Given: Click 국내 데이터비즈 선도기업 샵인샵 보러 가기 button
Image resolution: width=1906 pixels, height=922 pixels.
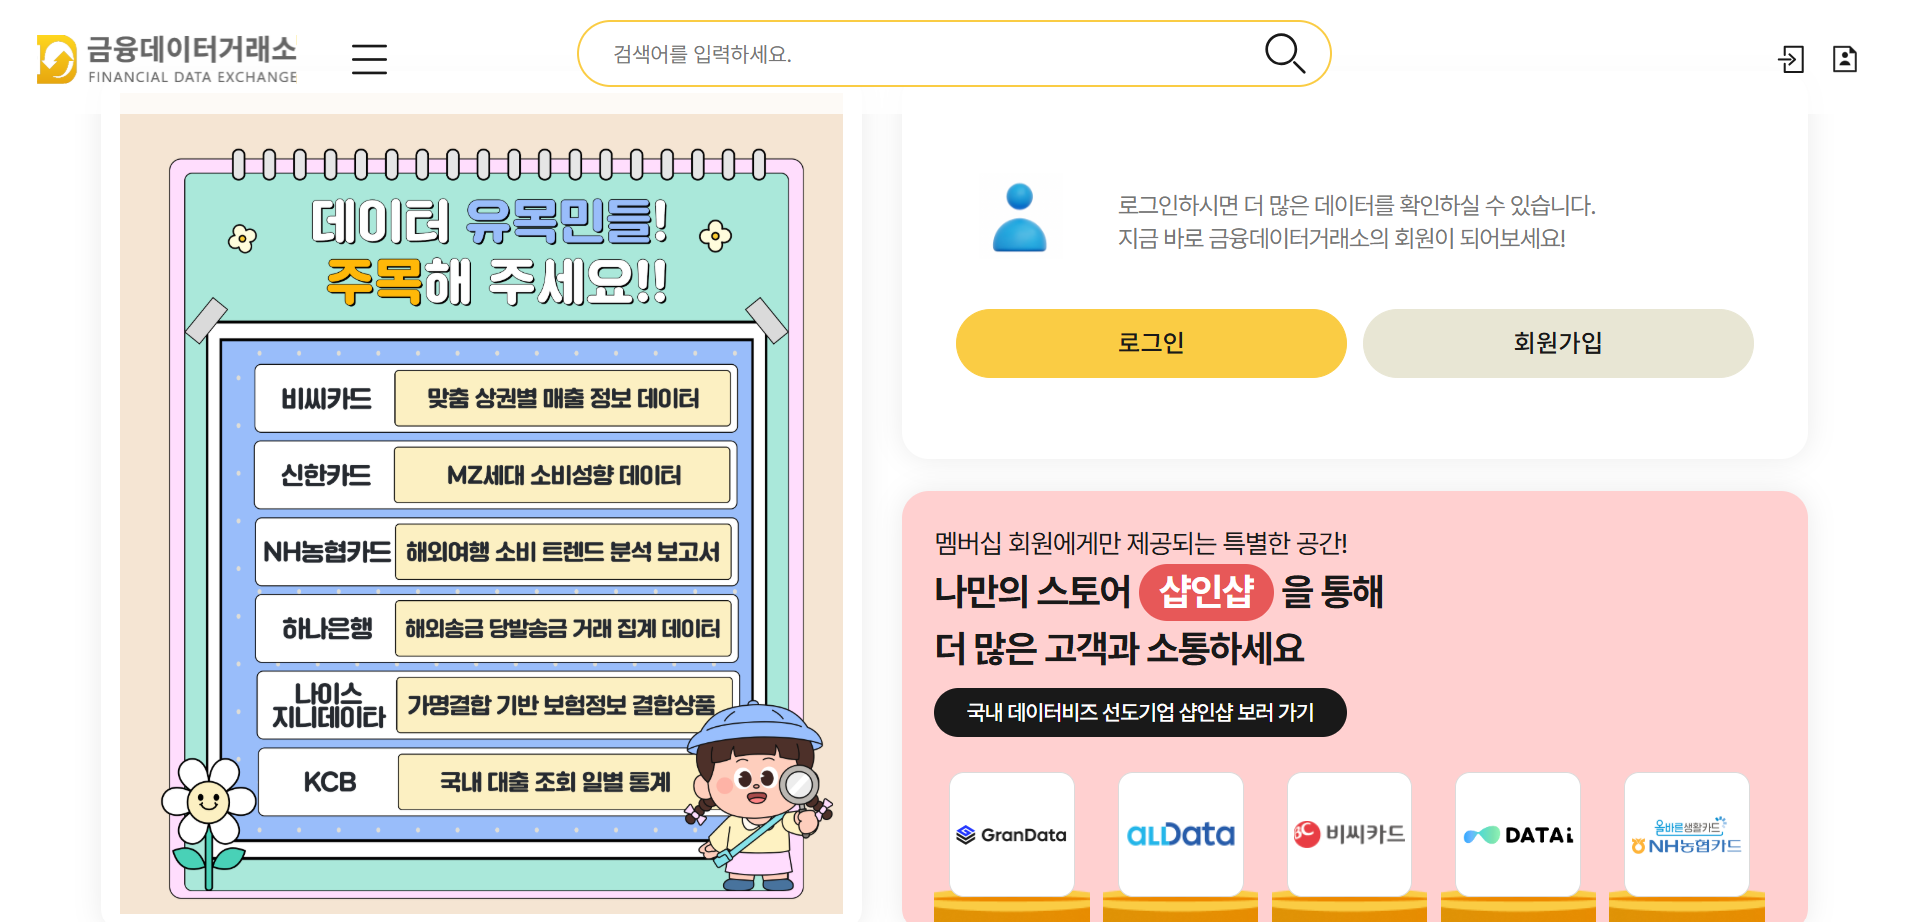Looking at the screenshot, I should 1140,712.
